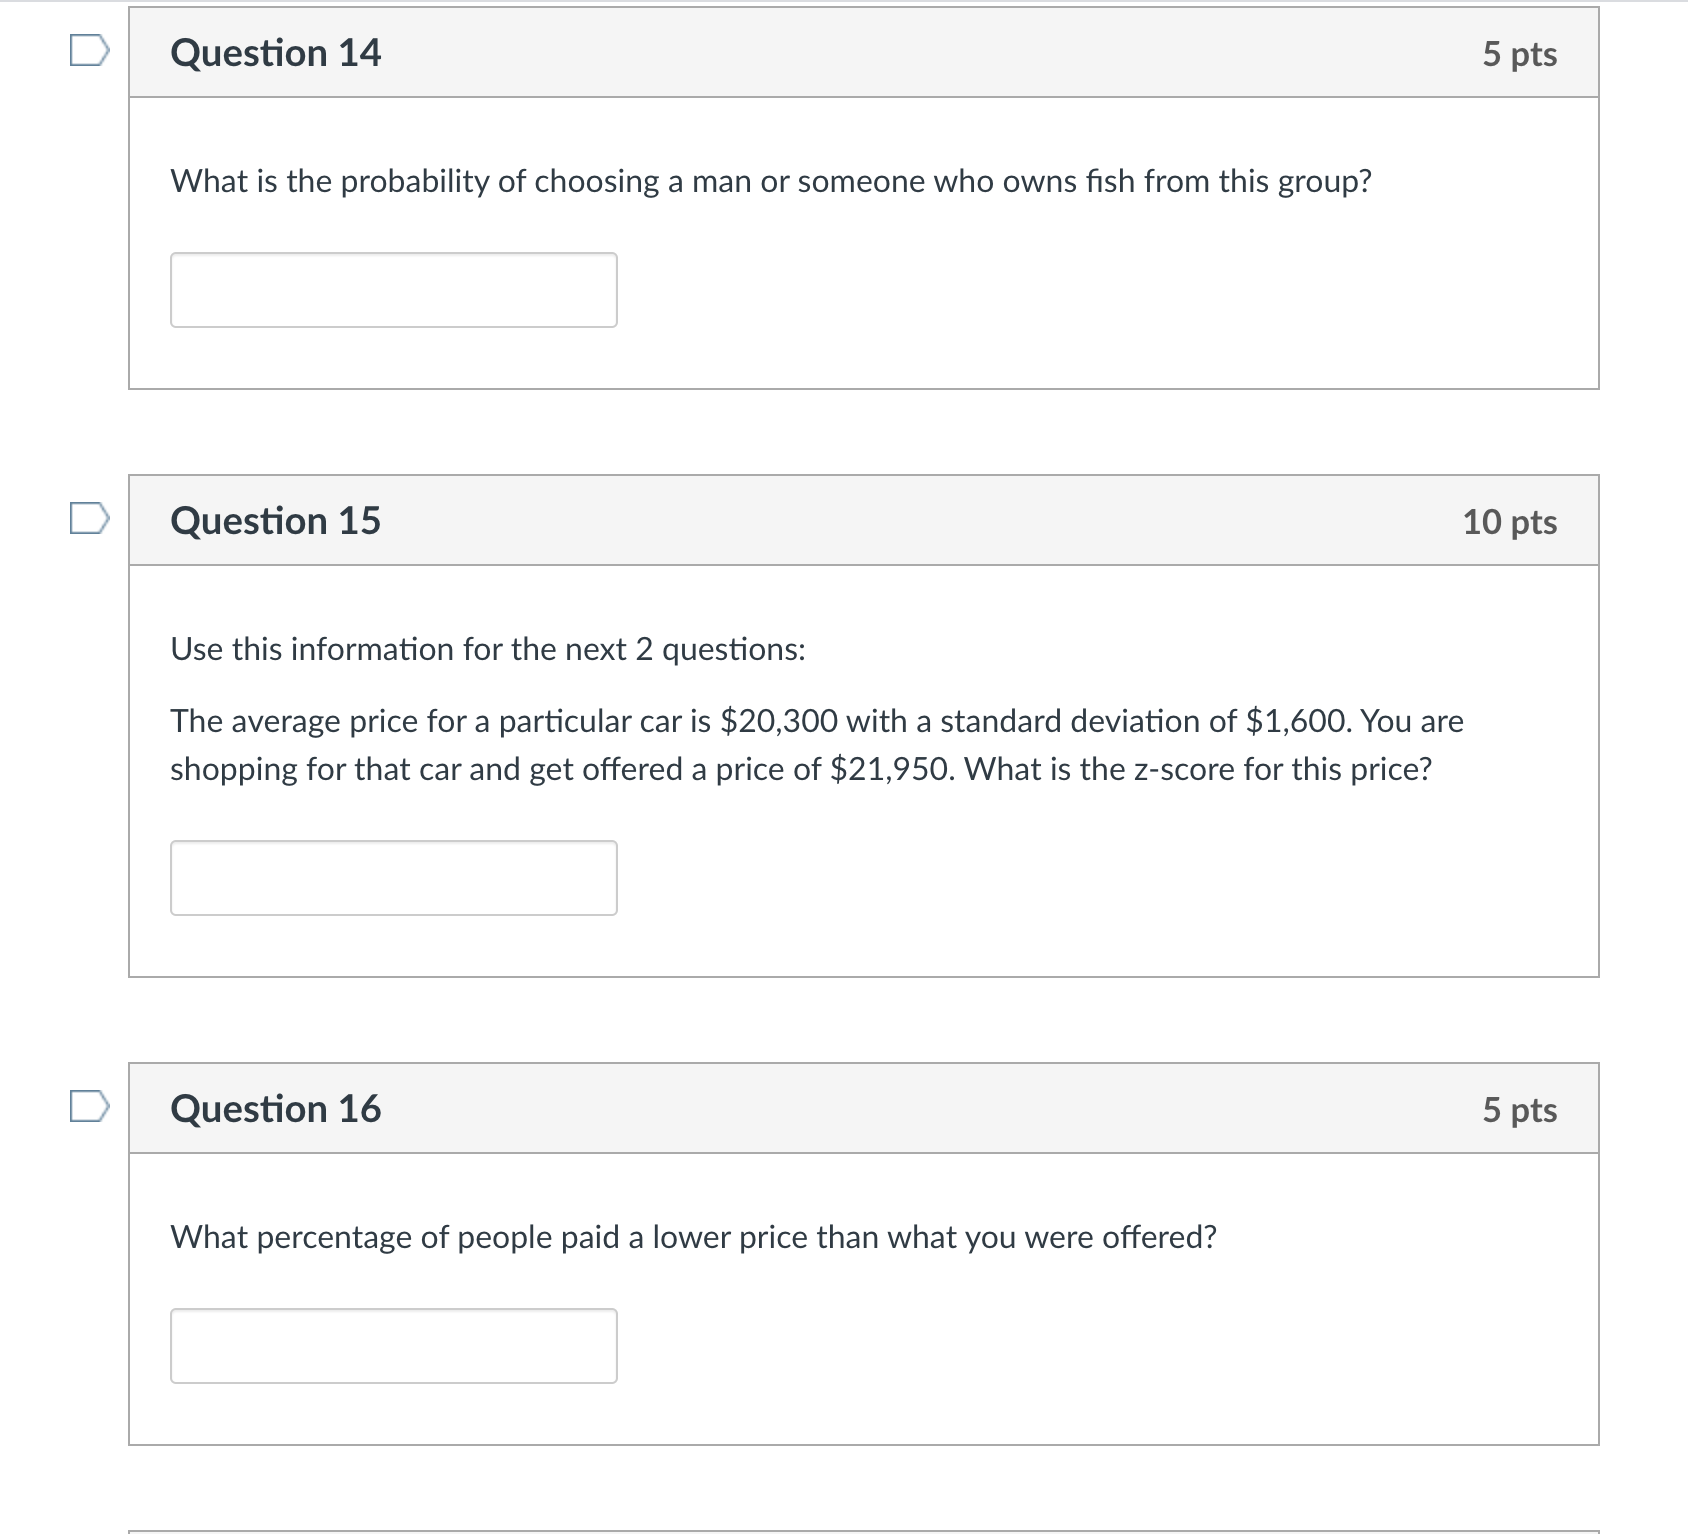Select the Question 15 title text
The height and width of the screenshot is (1534, 1688).
coord(277,519)
